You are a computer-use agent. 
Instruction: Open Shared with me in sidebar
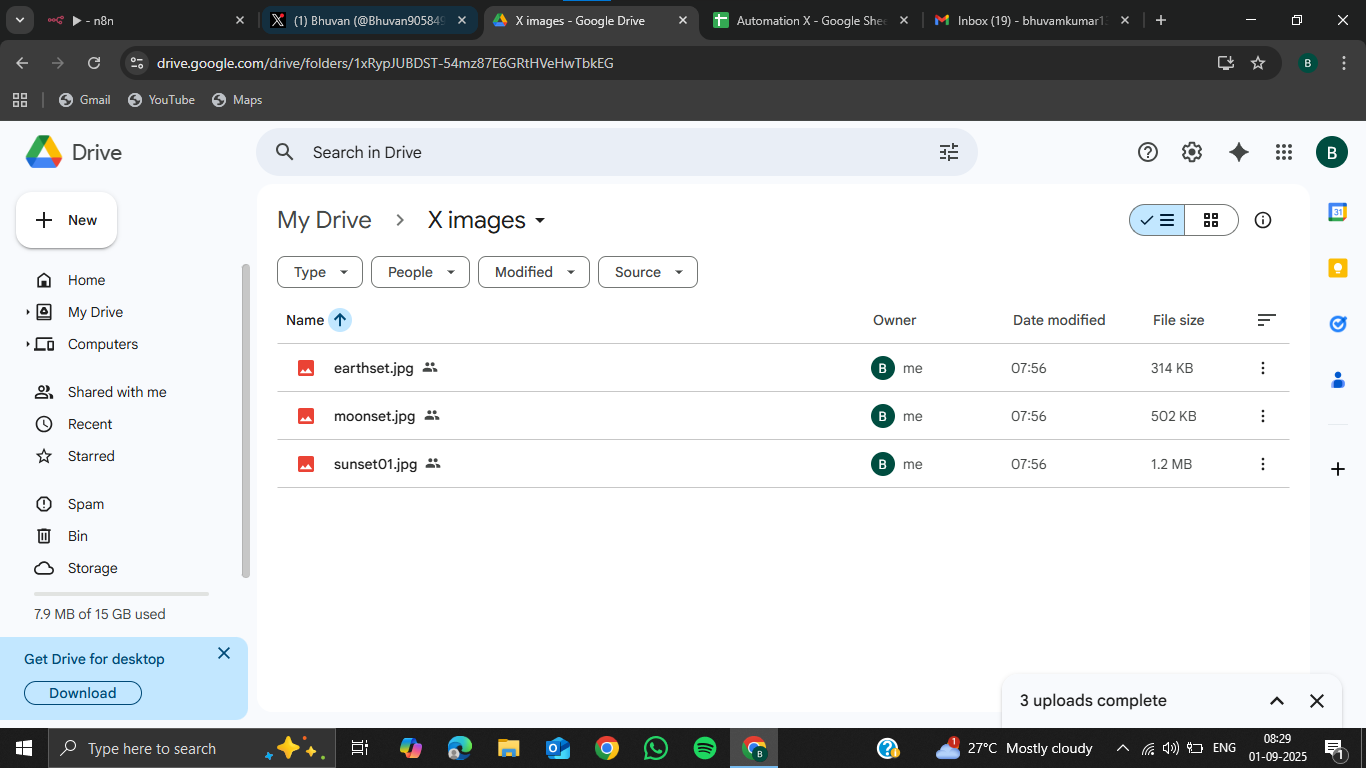(117, 392)
